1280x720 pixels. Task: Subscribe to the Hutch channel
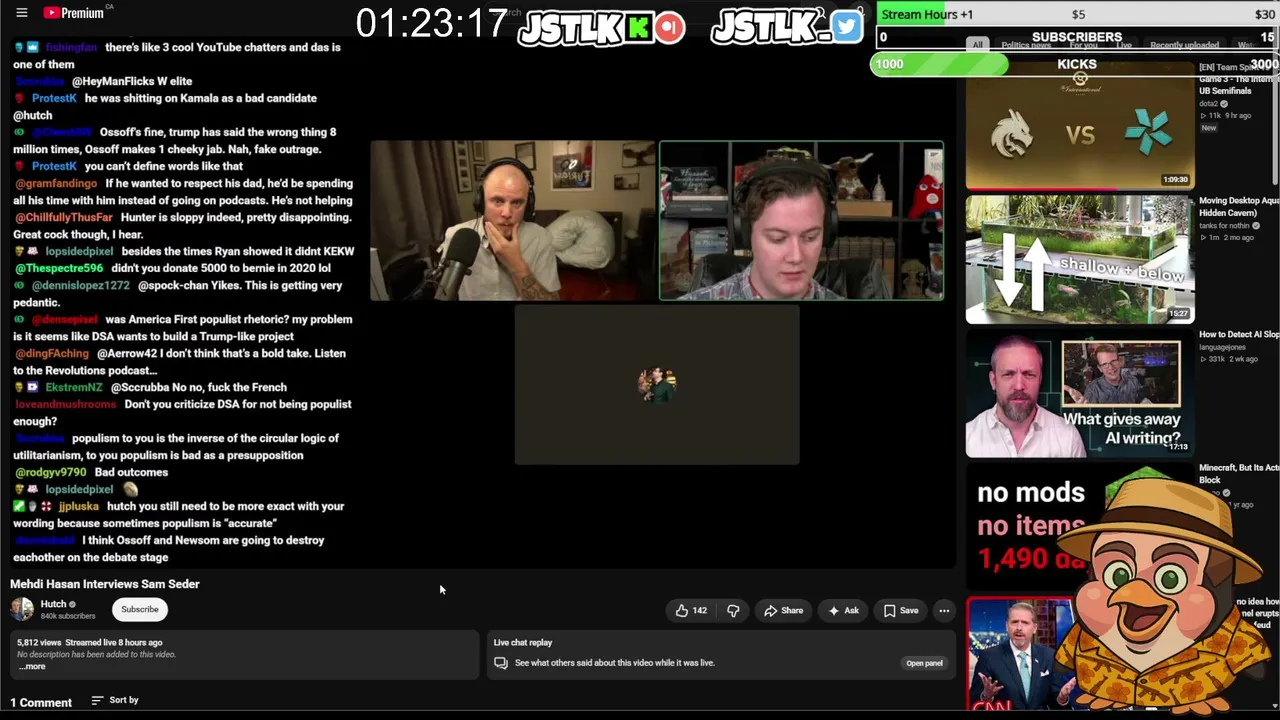pyautogui.click(x=140, y=609)
